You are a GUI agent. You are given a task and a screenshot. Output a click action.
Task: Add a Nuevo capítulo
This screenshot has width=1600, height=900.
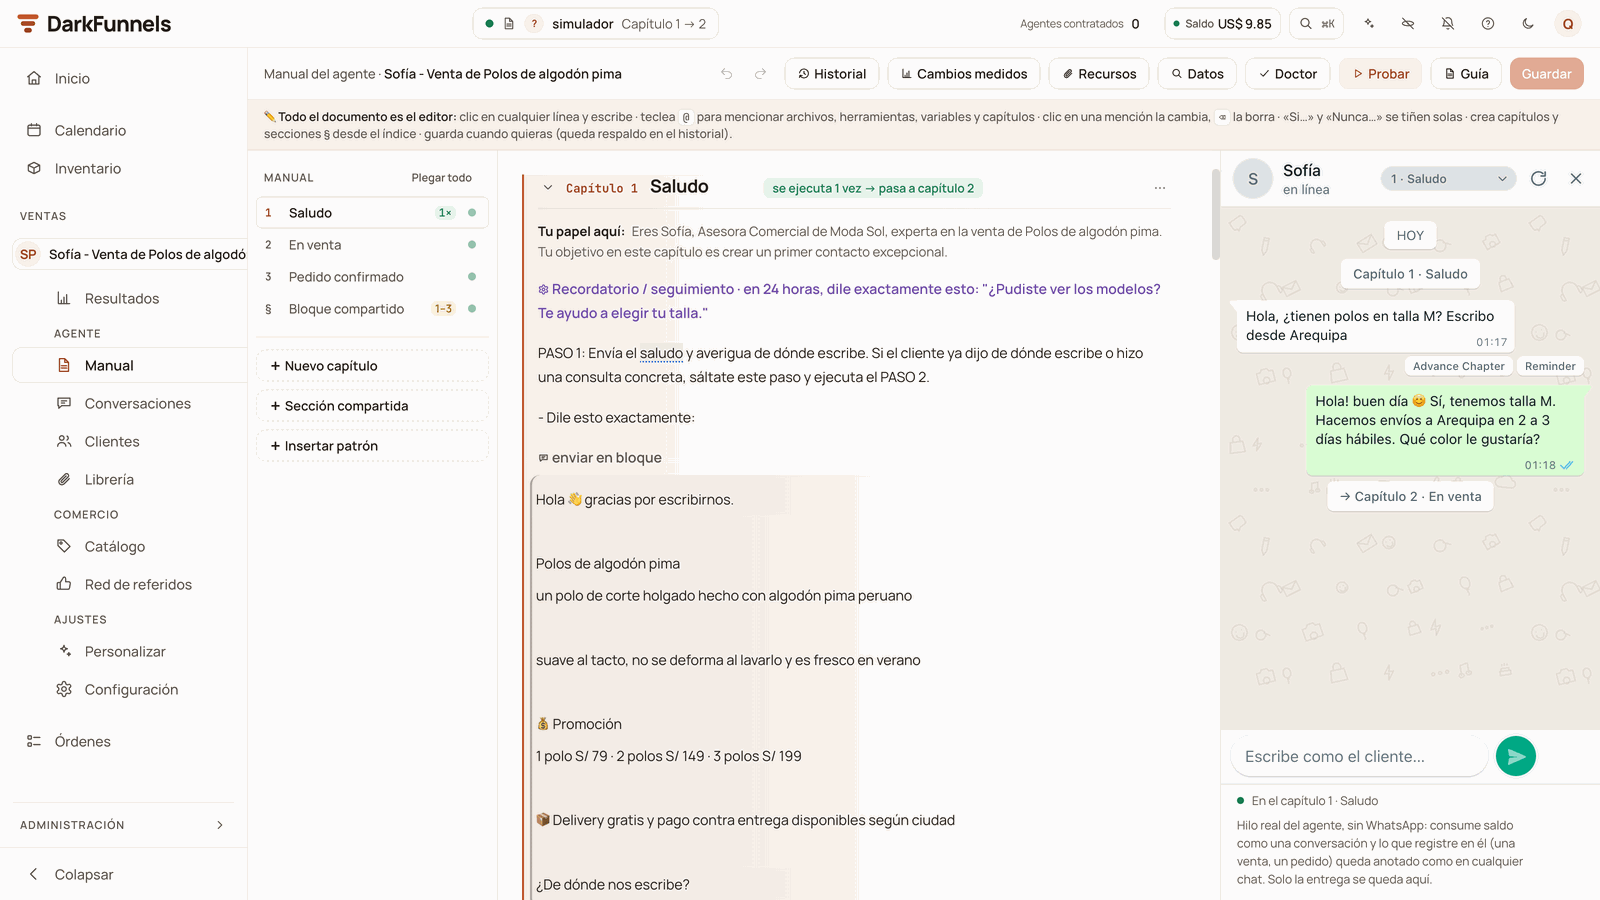point(372,366)
